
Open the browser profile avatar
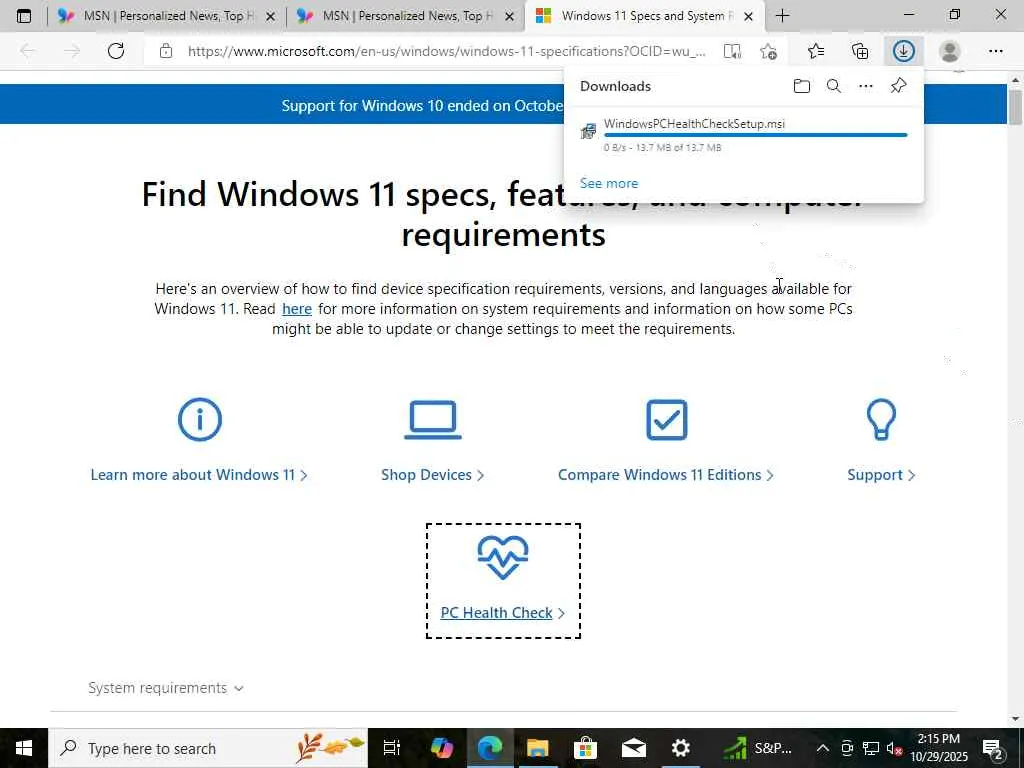[x=950, y=51]
